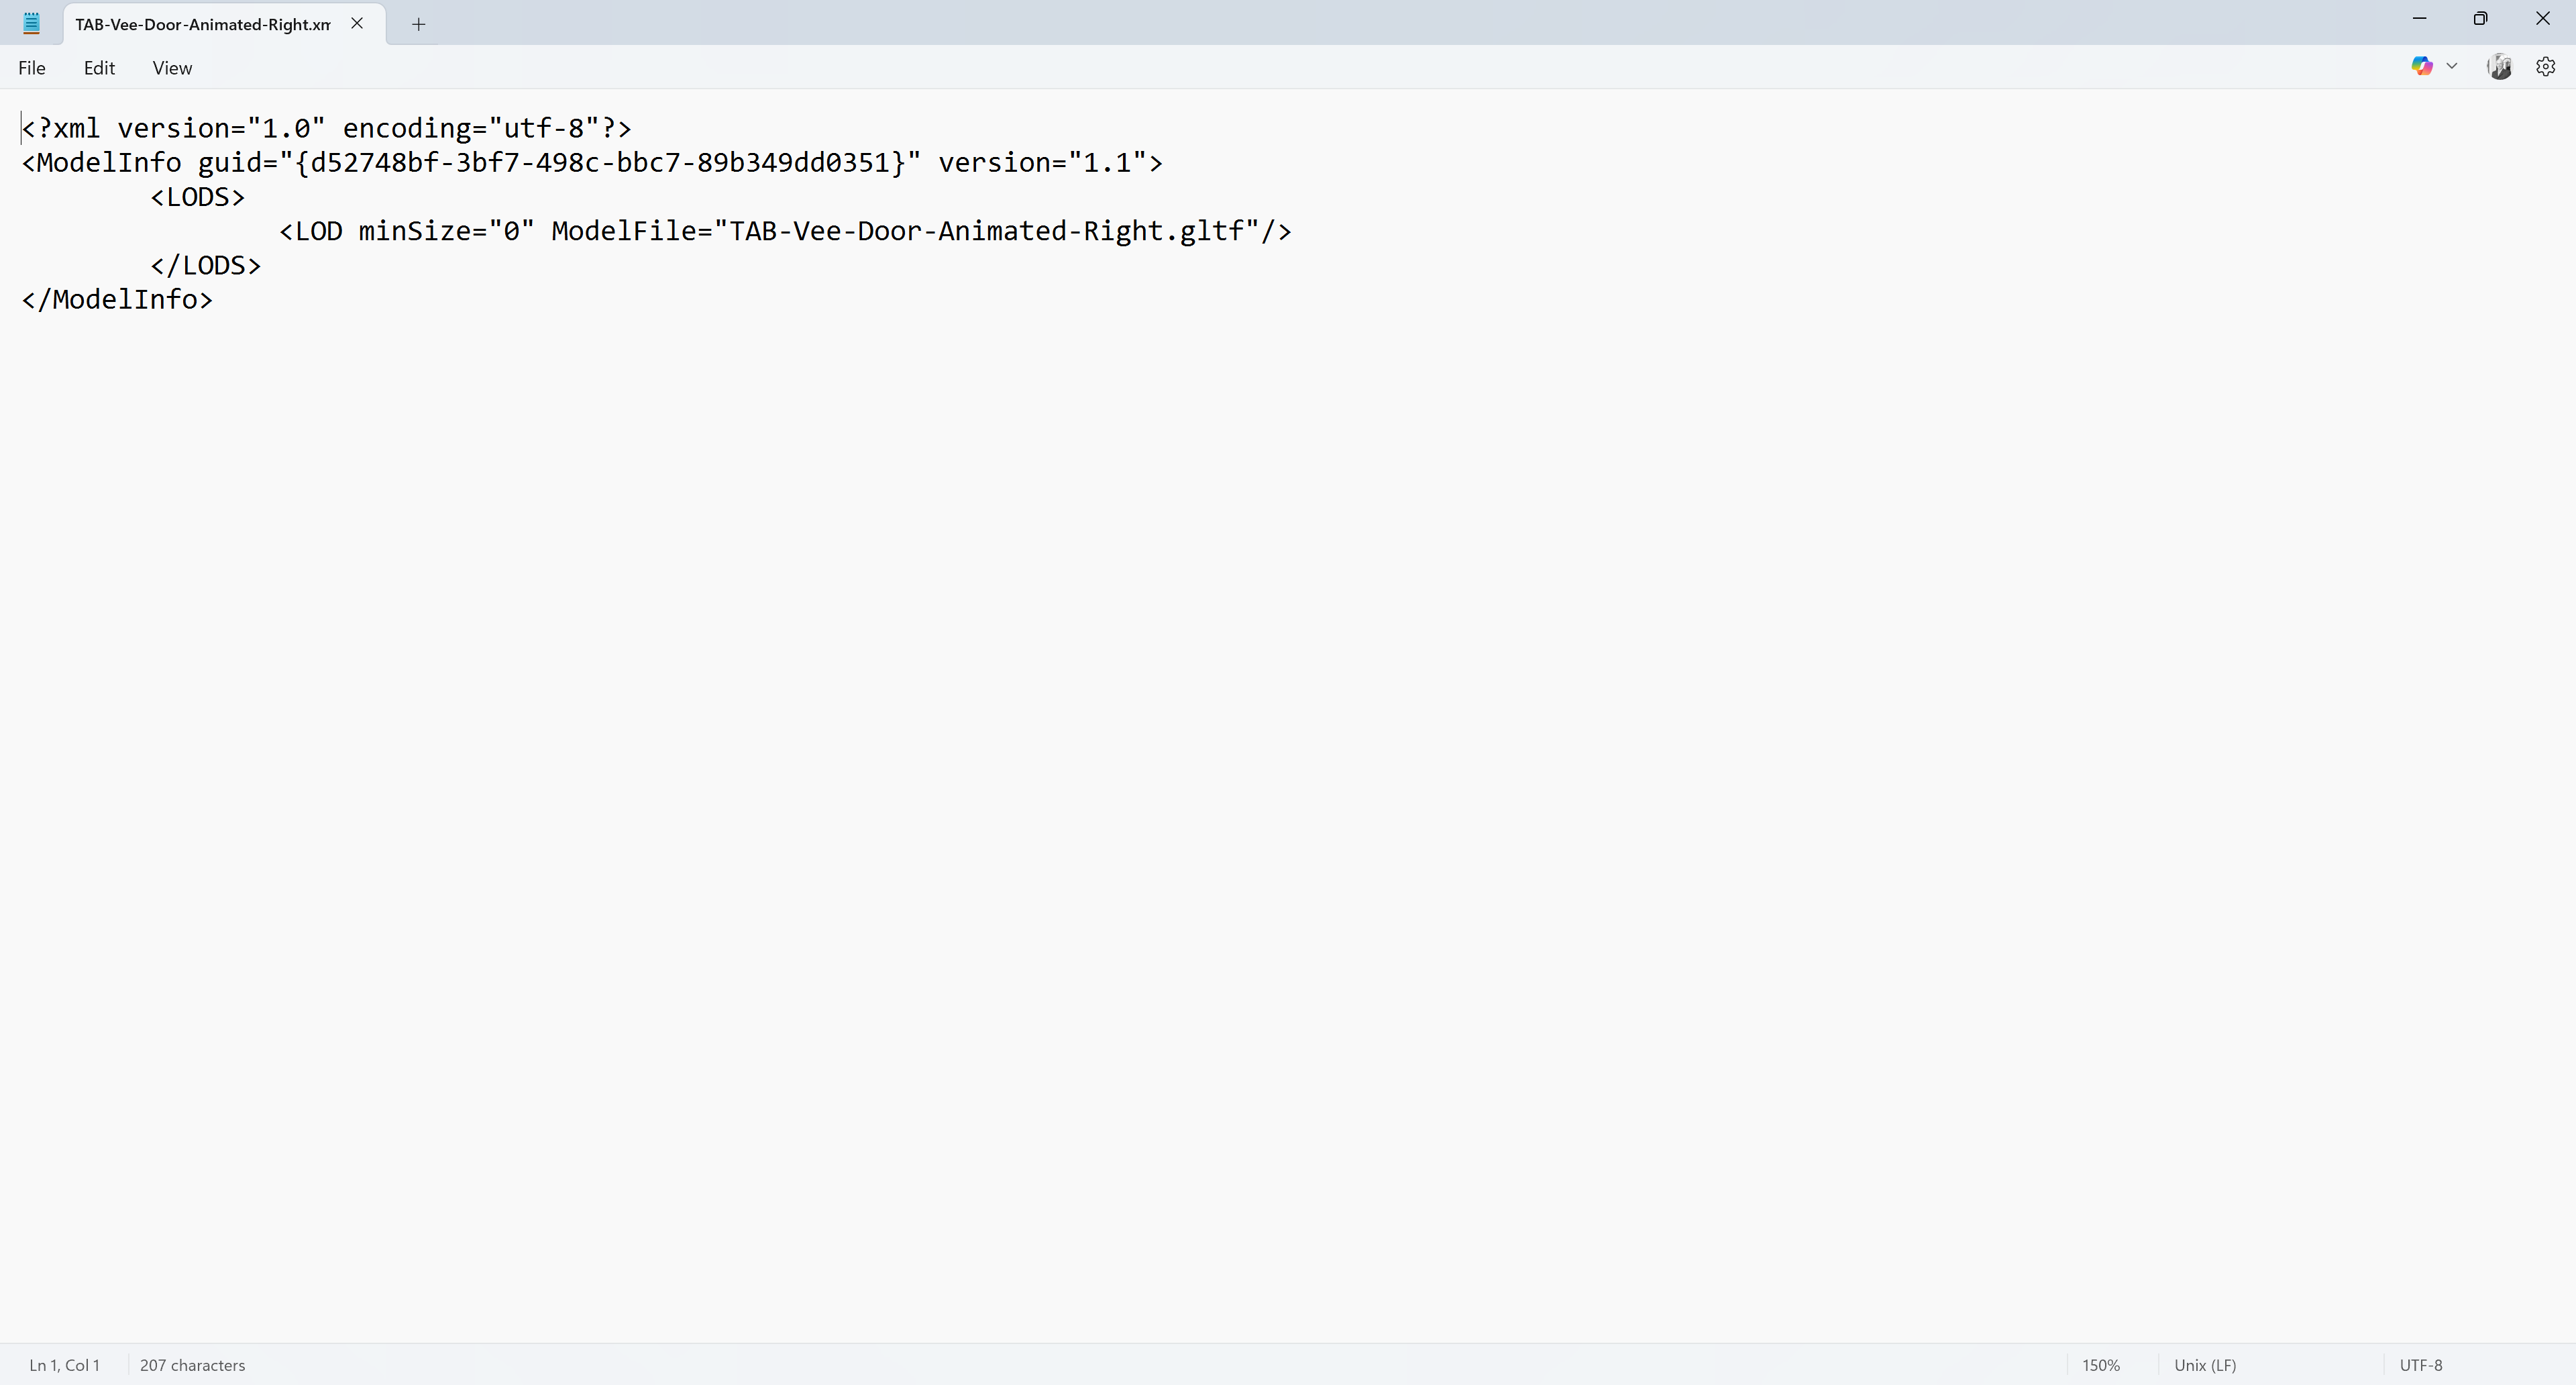Image resolution: width=2576 pixels, height=1385 pixels.
Task: Add a new tab with plus button
Action: point(419,24)
